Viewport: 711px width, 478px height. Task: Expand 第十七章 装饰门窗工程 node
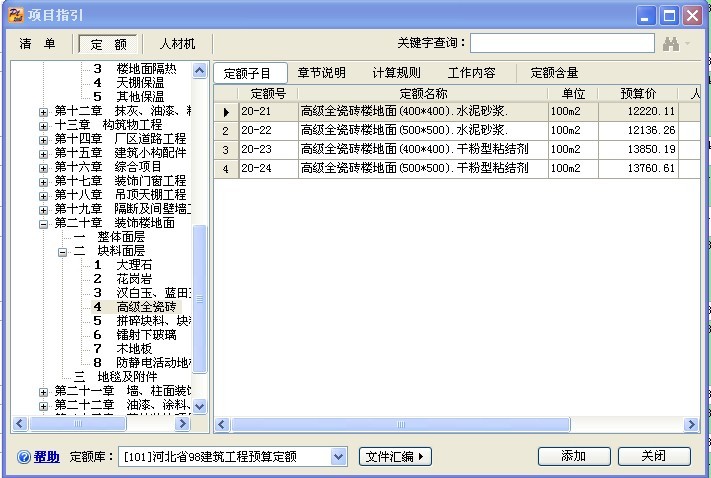[x=43, y=182]
